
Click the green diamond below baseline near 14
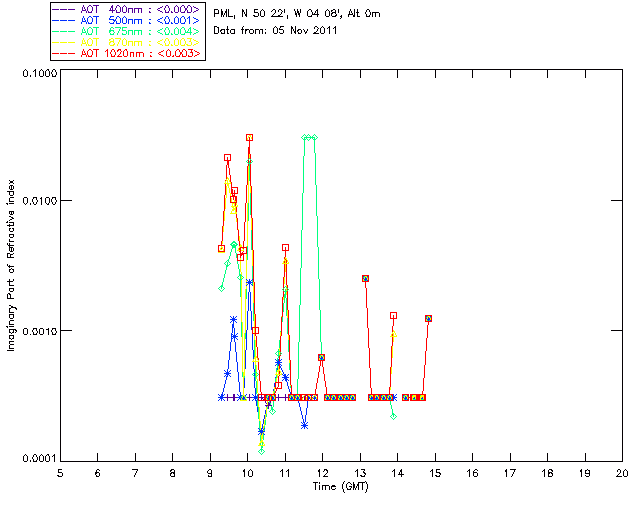point(393,416)
